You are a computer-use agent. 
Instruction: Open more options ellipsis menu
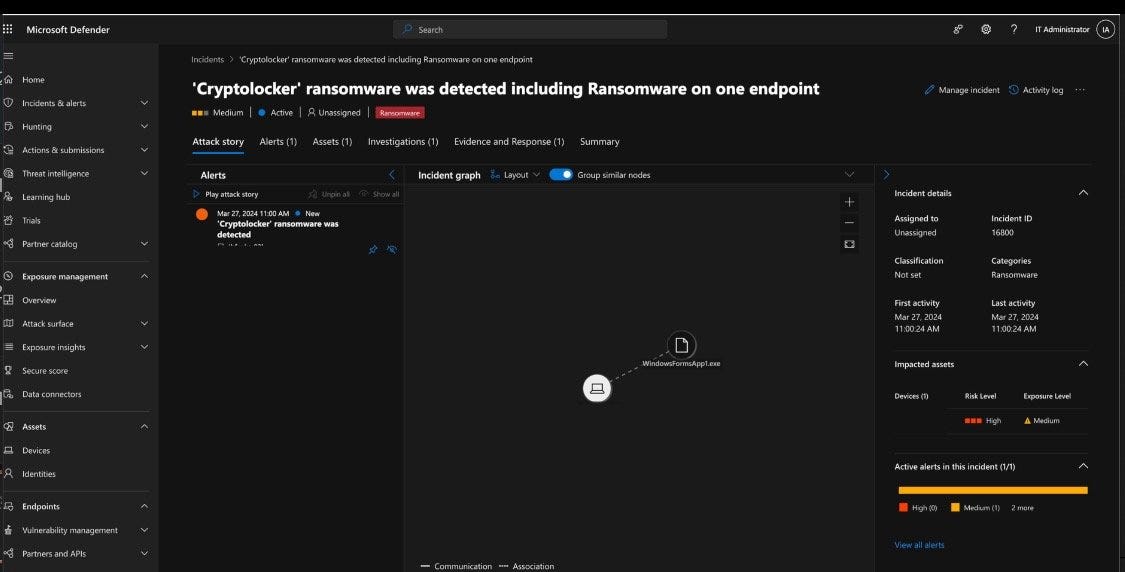[x=1080, y=90]
